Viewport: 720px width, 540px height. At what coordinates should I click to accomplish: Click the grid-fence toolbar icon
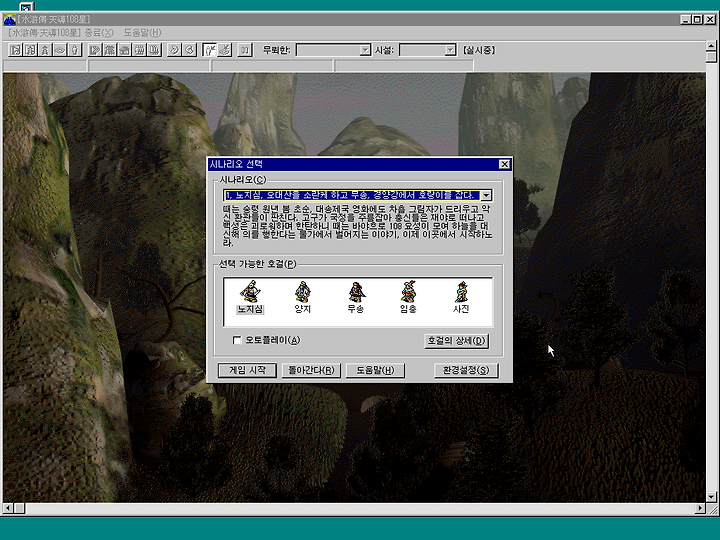[139, 50]
